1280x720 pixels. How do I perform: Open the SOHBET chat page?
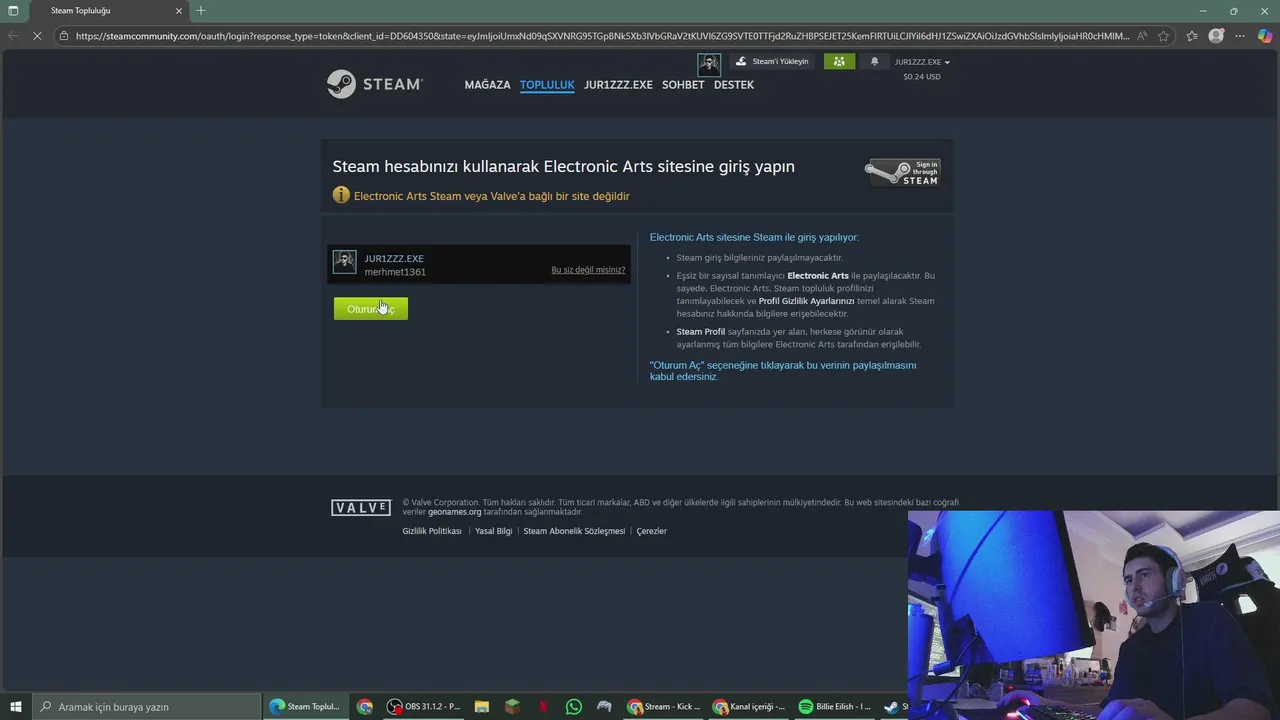tap(683, 85)
